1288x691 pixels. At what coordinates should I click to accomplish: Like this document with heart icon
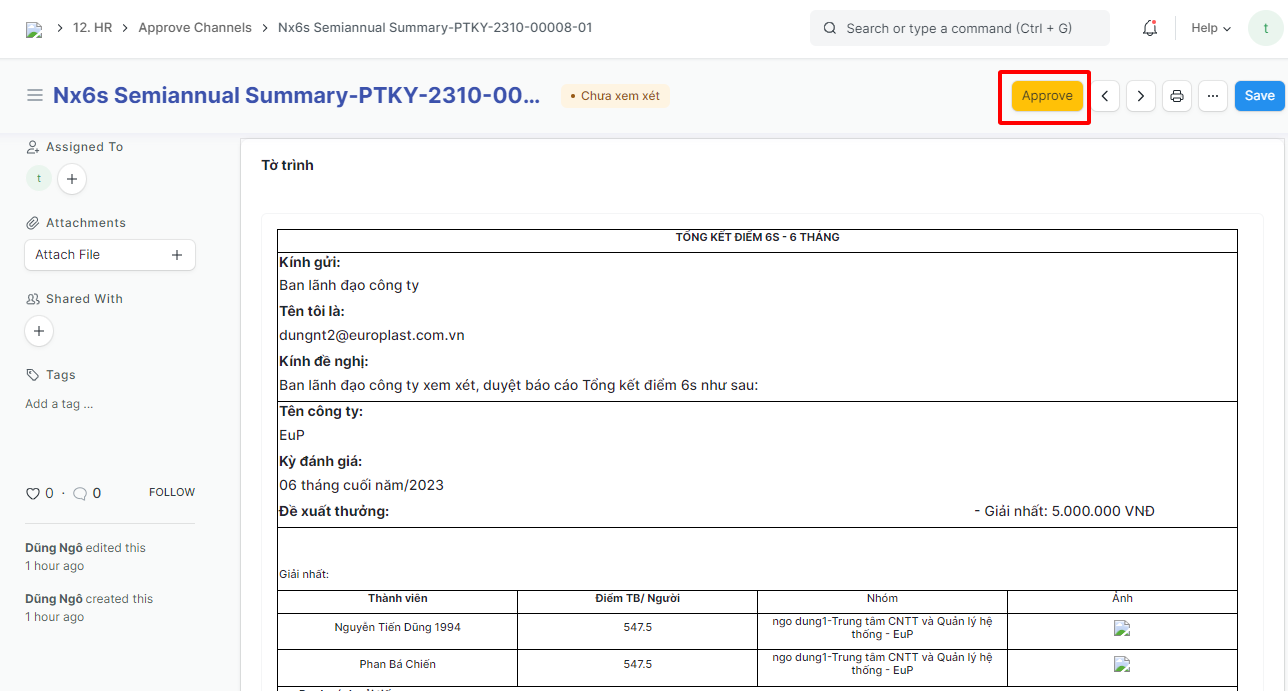click(x=33, y=493)
